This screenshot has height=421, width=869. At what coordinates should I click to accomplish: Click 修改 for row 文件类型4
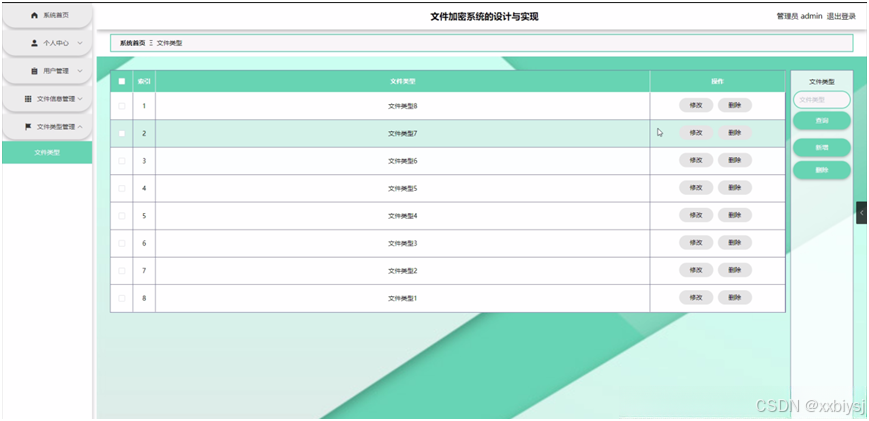click(696, 215)
